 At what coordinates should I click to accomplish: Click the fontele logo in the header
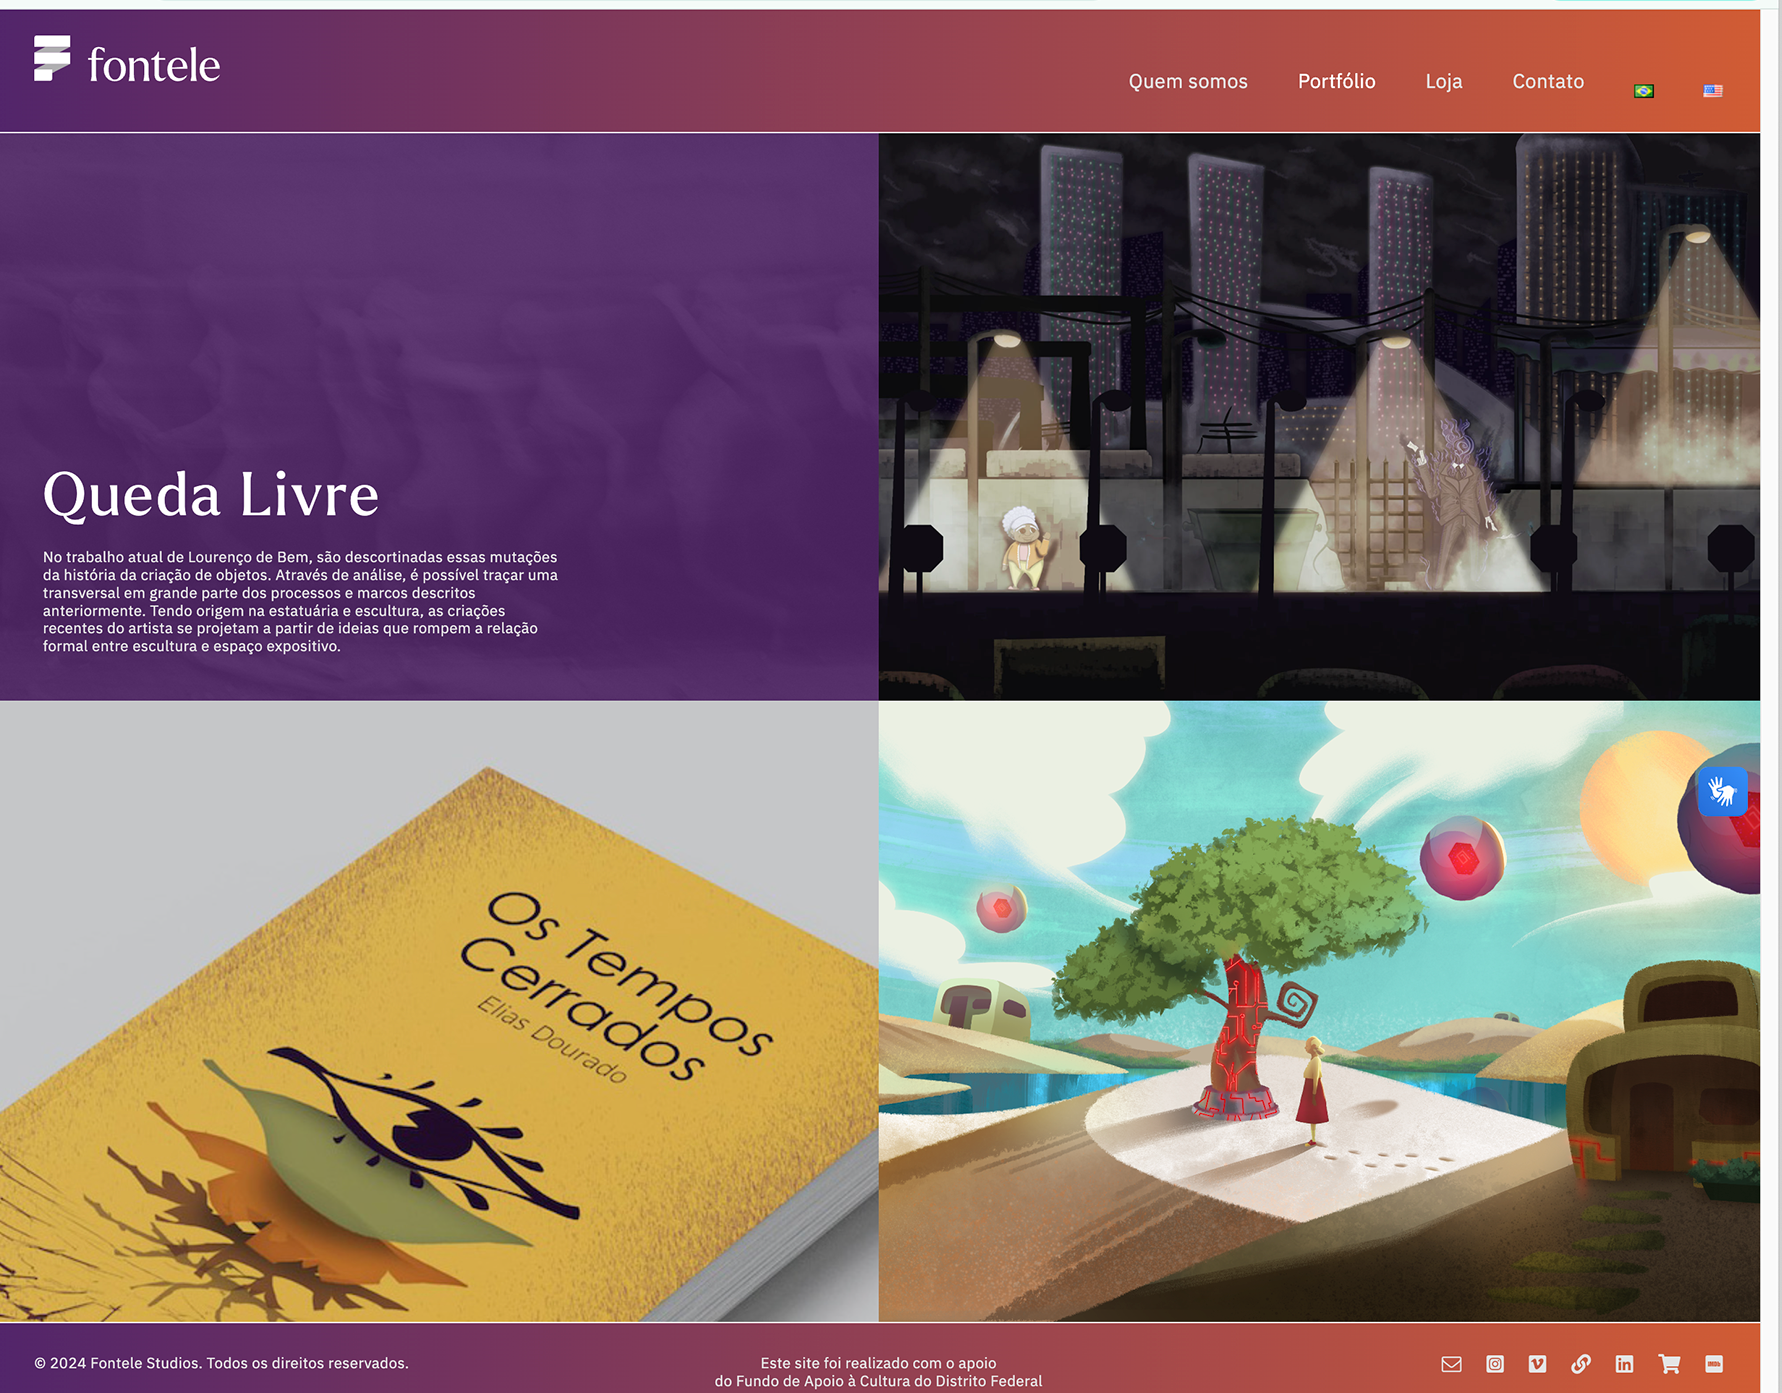coord(127,62)
